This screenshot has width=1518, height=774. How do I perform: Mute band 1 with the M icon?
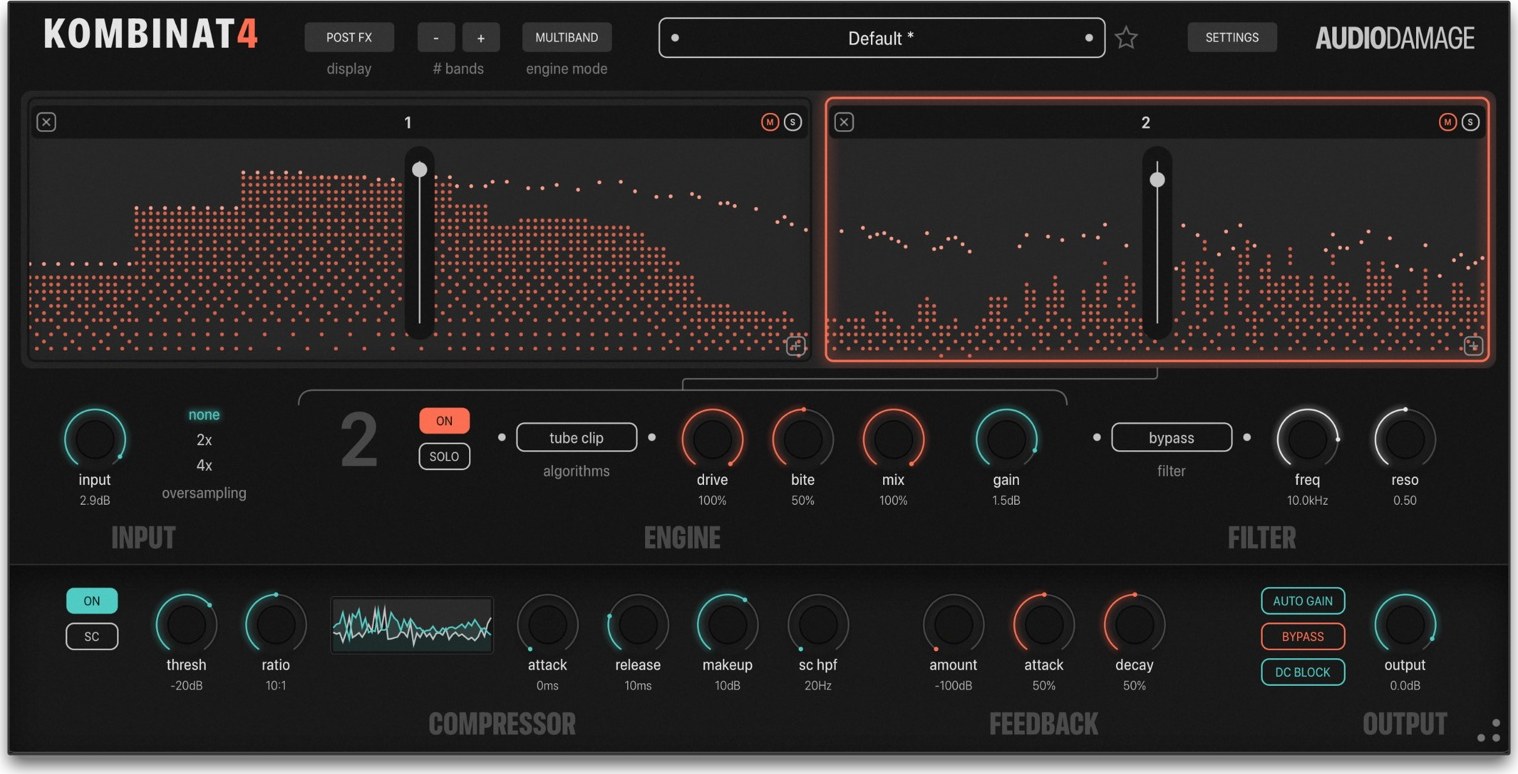(x=769, y=122)
